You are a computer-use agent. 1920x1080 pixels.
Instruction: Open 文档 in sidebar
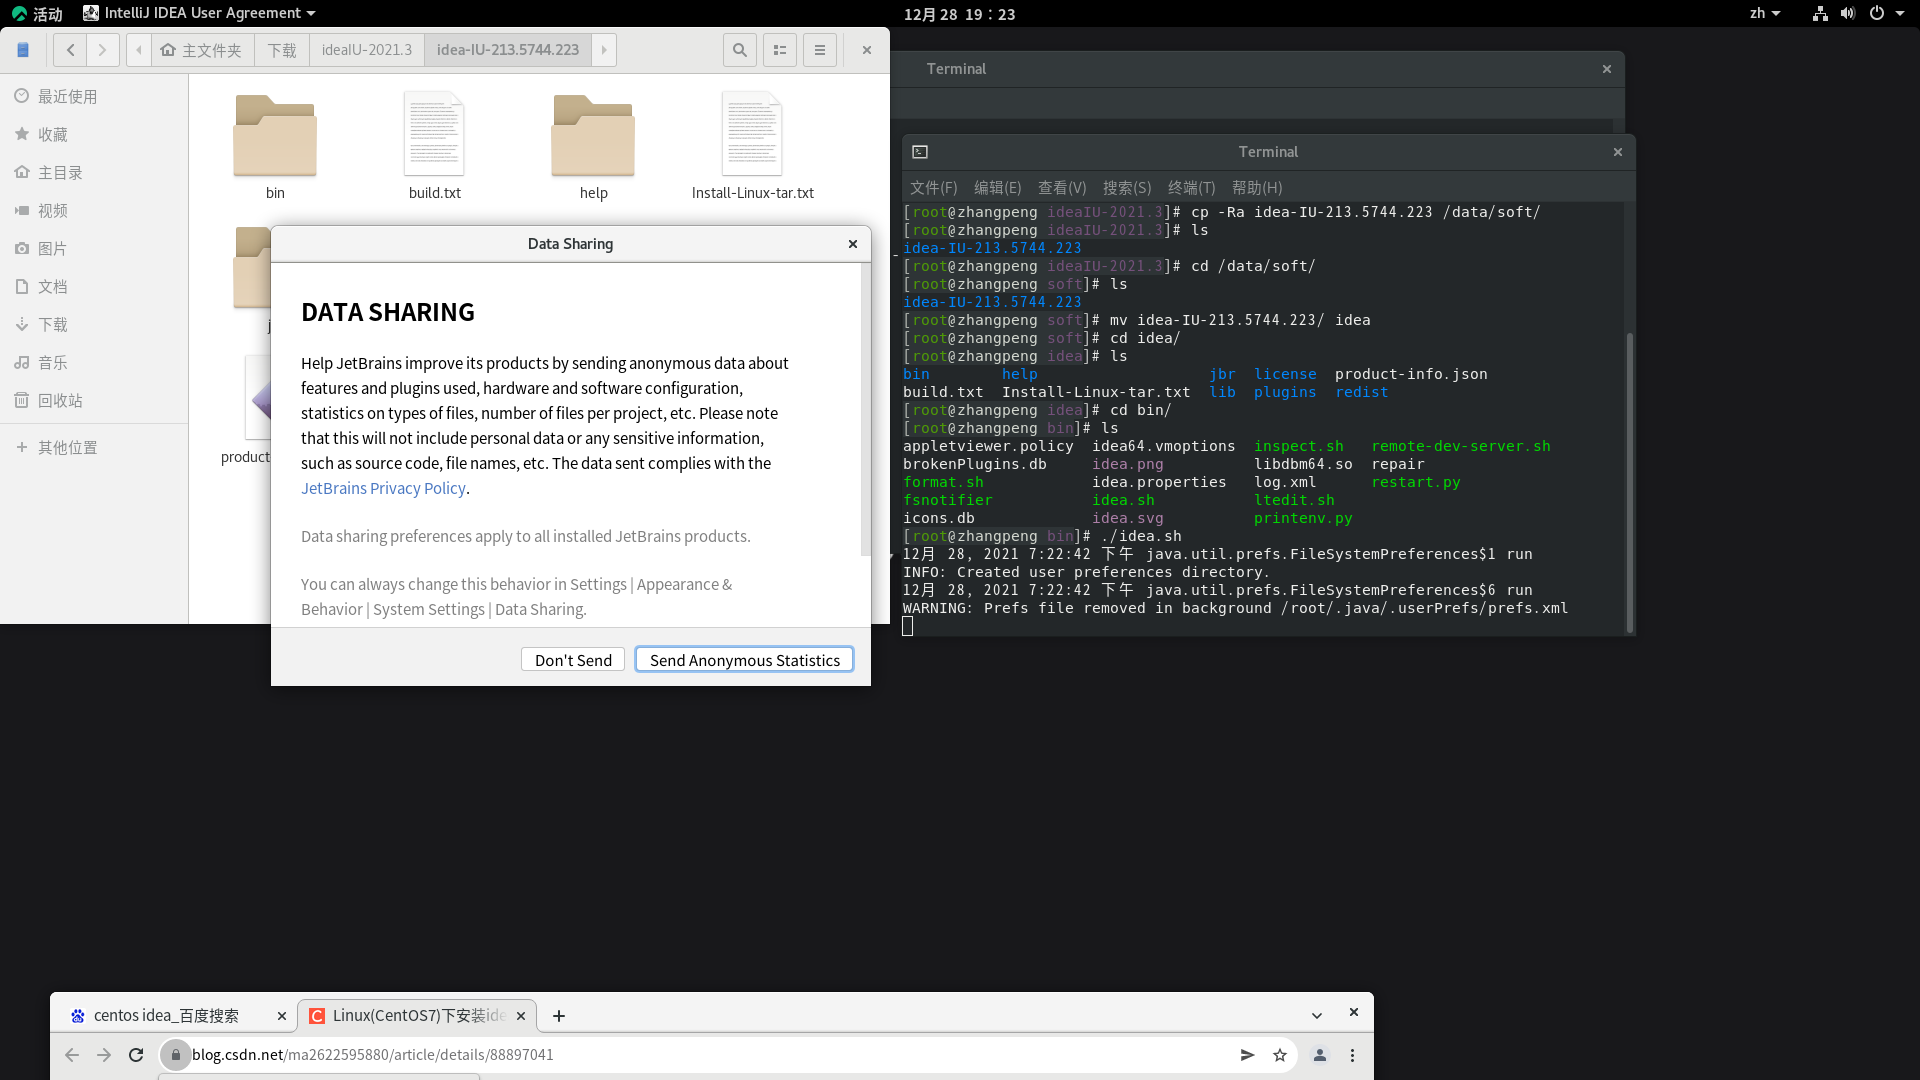click(94, 286)
